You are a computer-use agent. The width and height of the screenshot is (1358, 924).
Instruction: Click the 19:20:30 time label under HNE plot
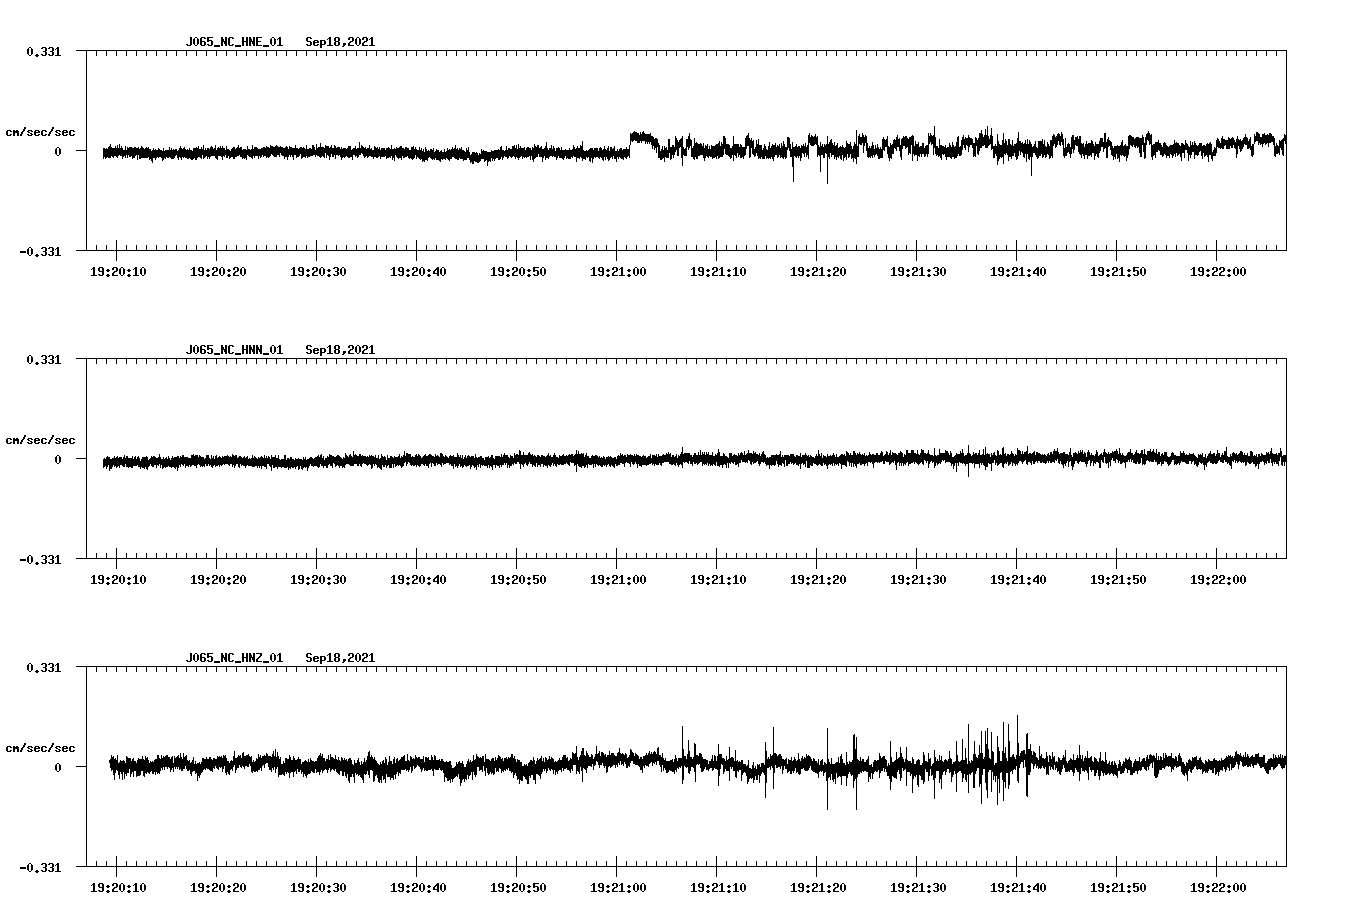[x=317, y=272]
